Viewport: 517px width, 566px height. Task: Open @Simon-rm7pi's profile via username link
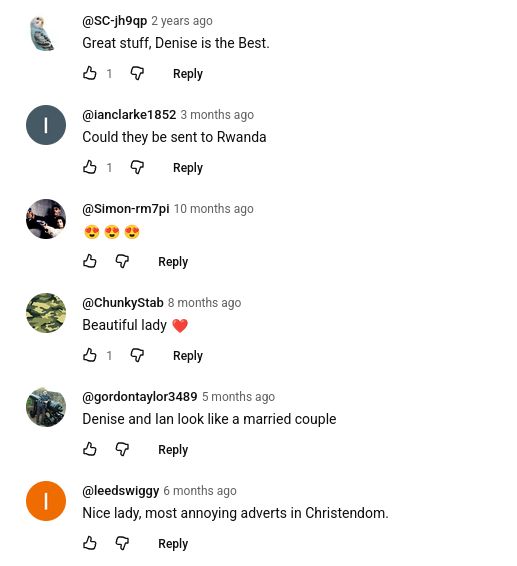[126, 209]
